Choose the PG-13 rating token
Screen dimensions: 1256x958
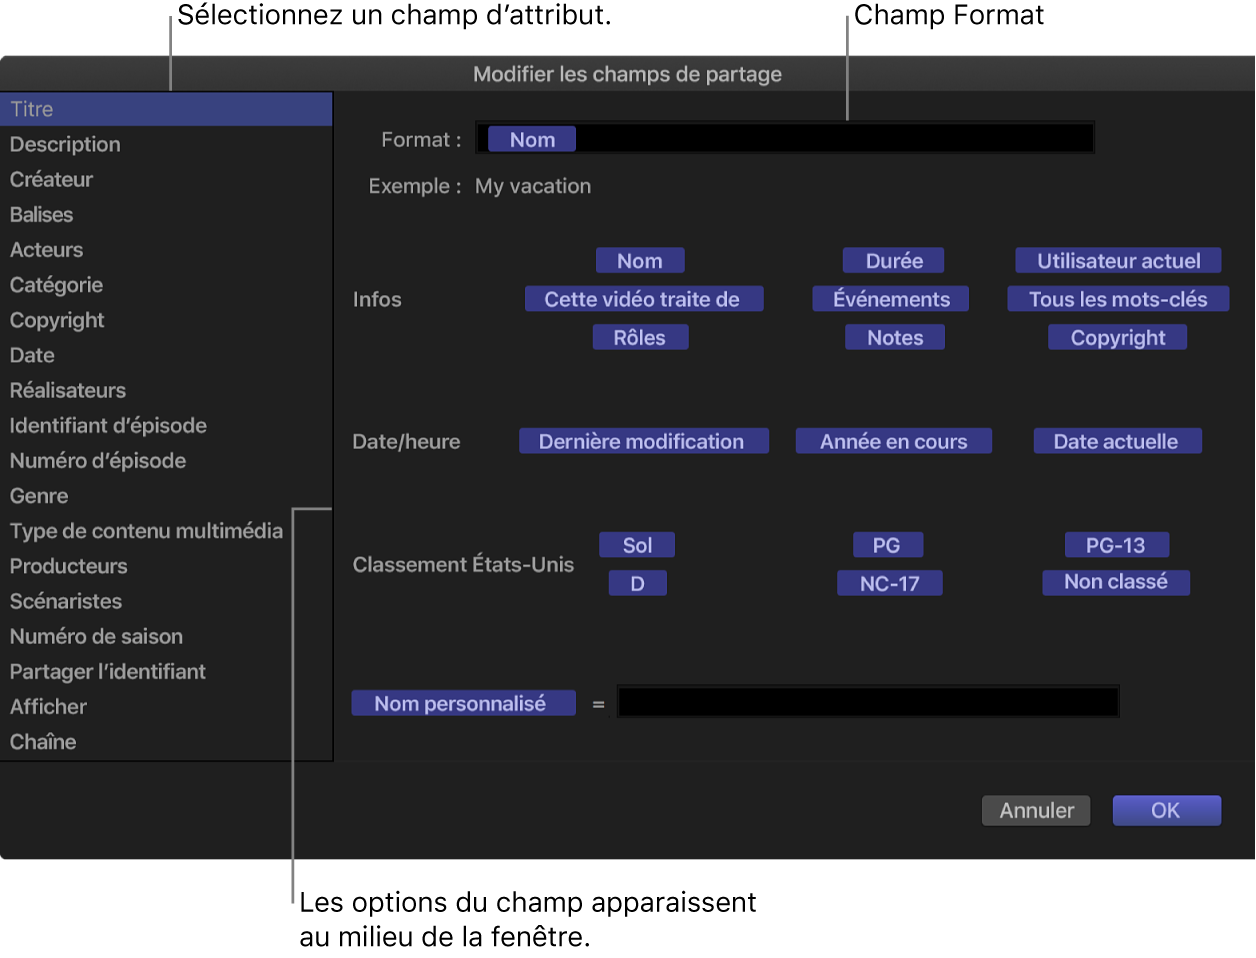[1115, 545]
